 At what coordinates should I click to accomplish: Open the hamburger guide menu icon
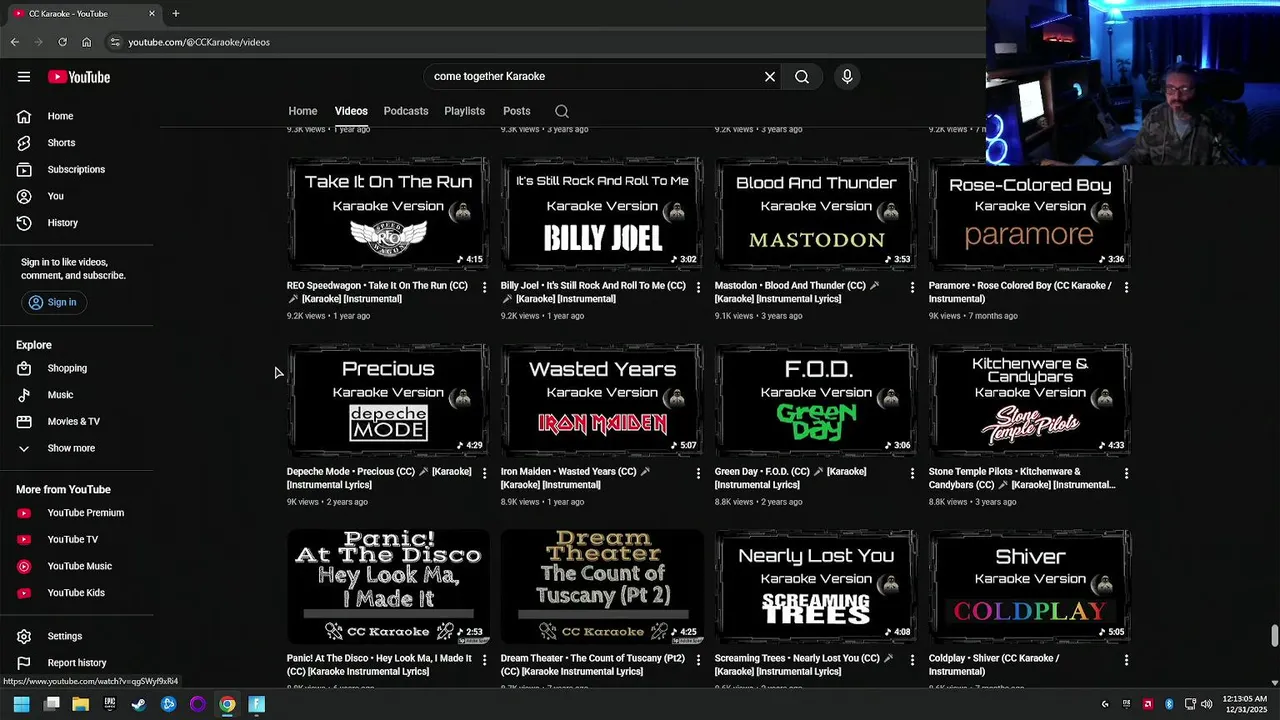(x=24, y=77)
